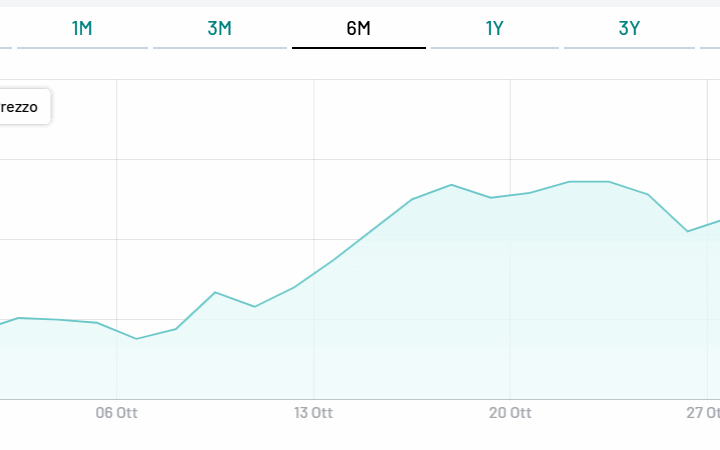Click the 06 Ott axis date label

point(117,412)
